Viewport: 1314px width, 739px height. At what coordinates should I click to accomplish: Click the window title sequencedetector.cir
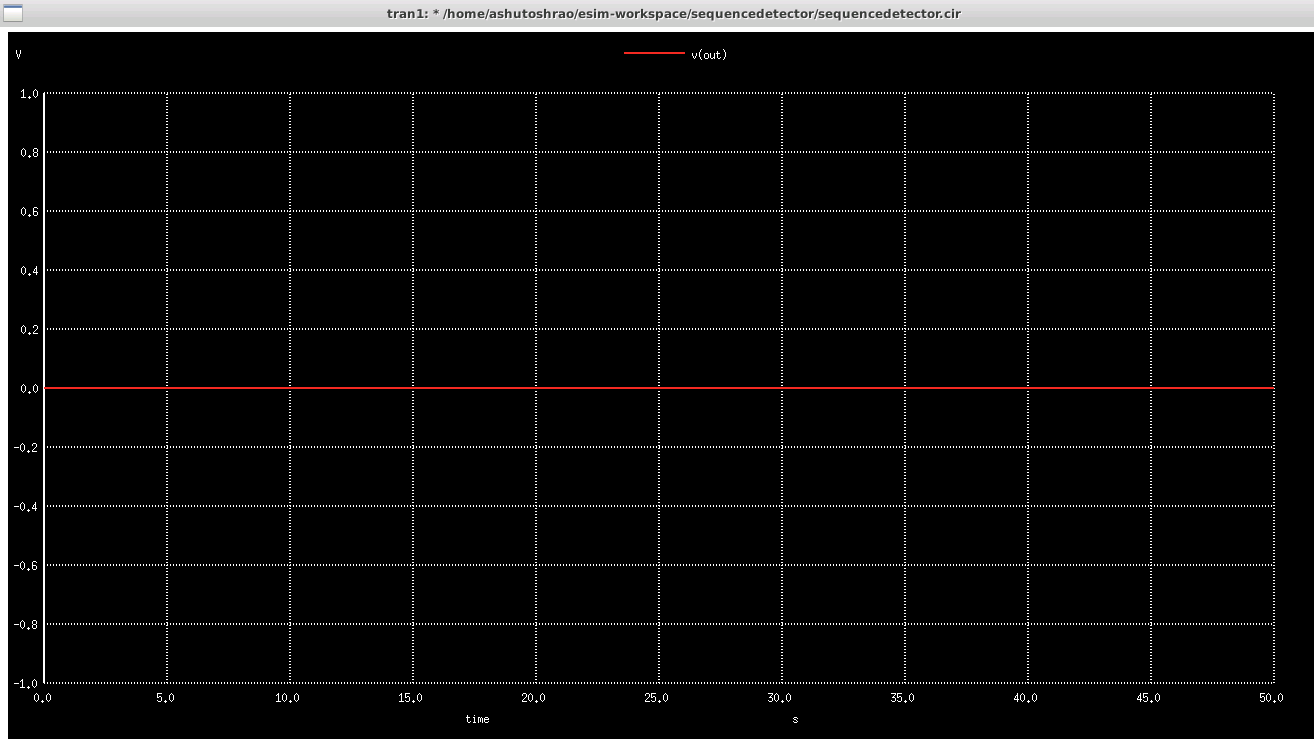coord(674,14)
